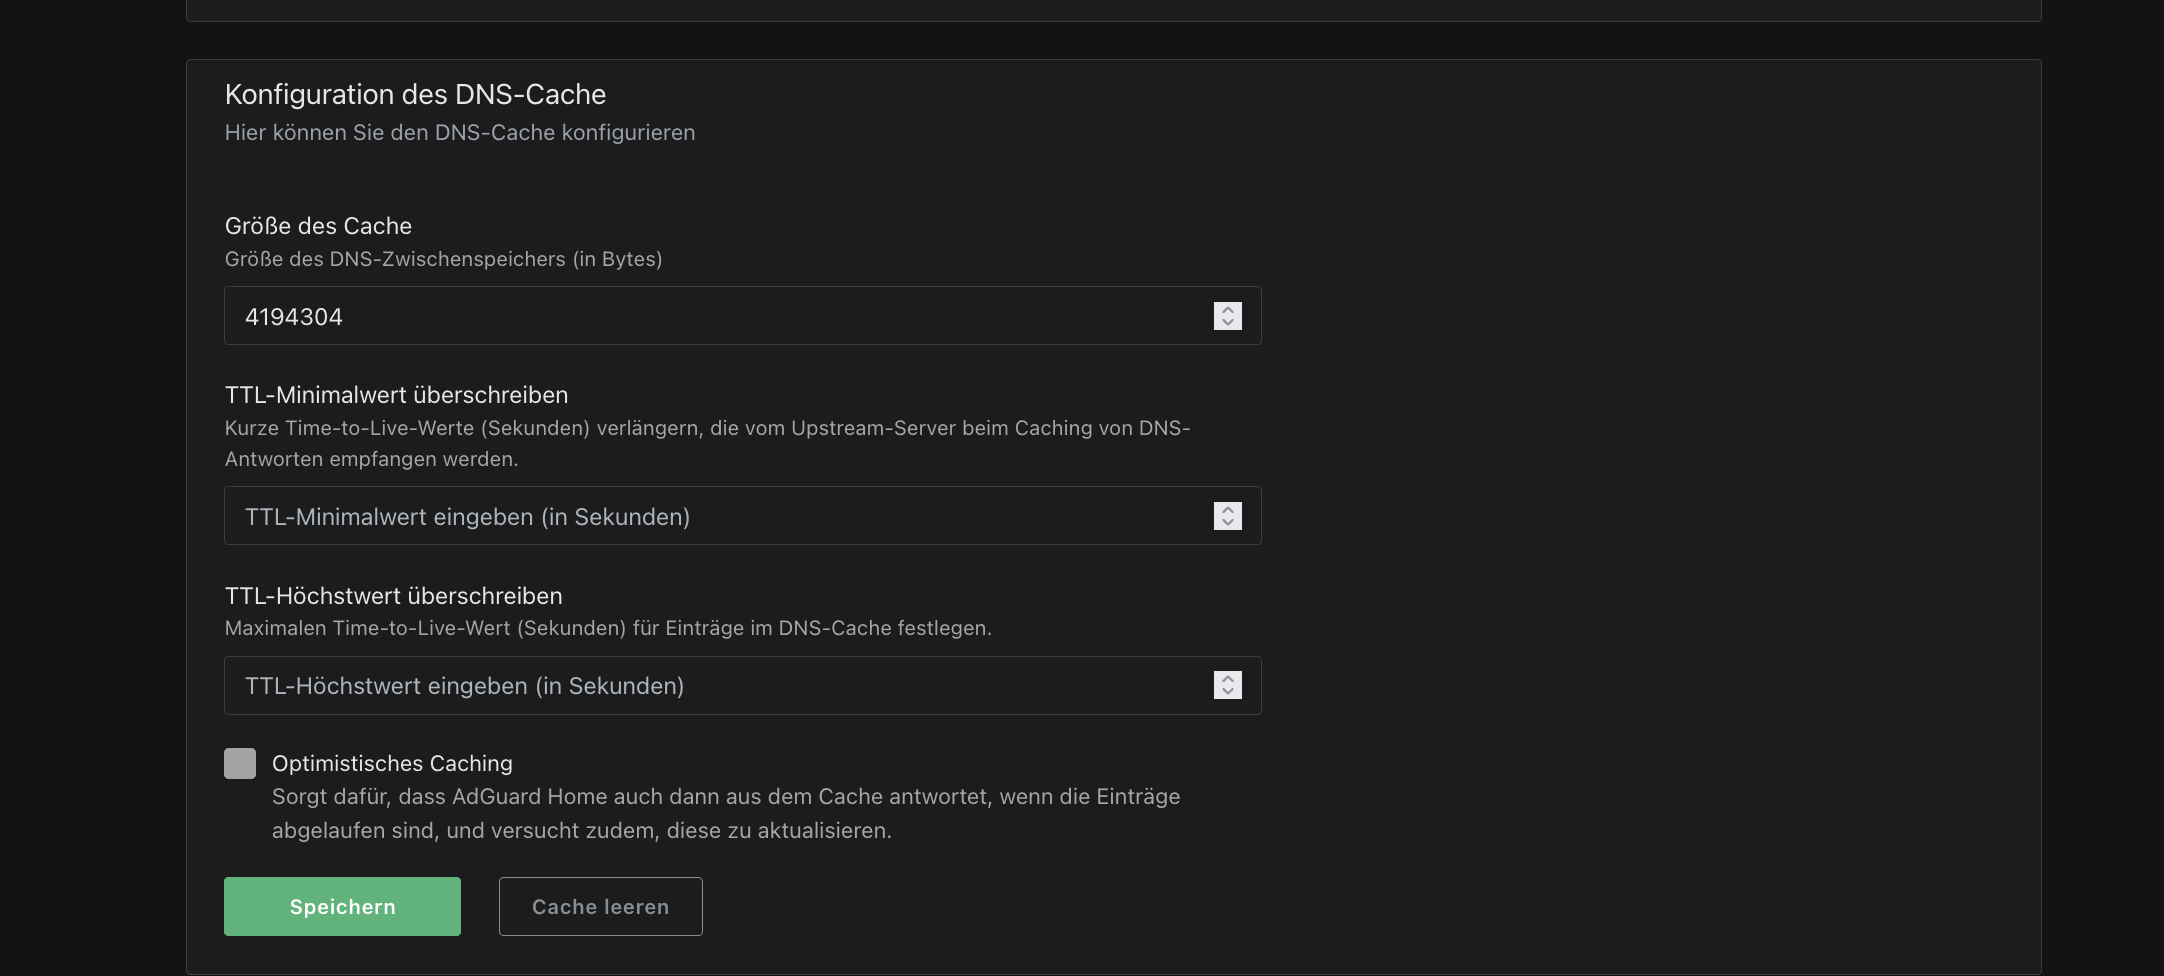Click the cache size decrement arrow

(x=1228, y=322)
